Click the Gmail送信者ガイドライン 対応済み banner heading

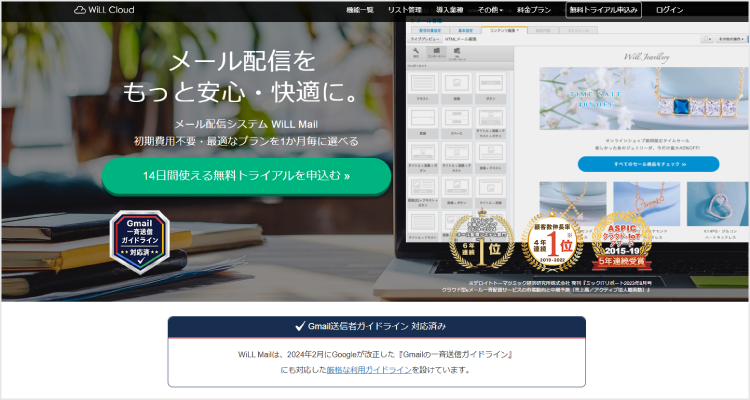coord(377,326)
